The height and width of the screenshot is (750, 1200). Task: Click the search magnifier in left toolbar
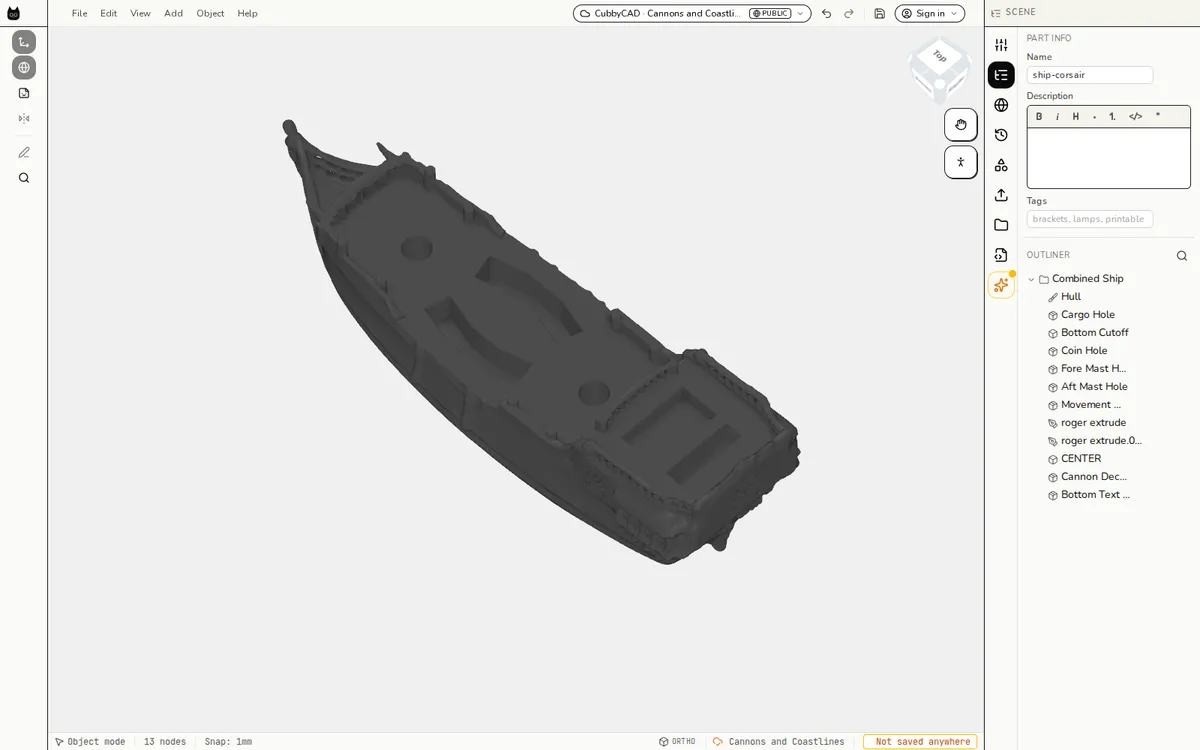pos(24,178)
